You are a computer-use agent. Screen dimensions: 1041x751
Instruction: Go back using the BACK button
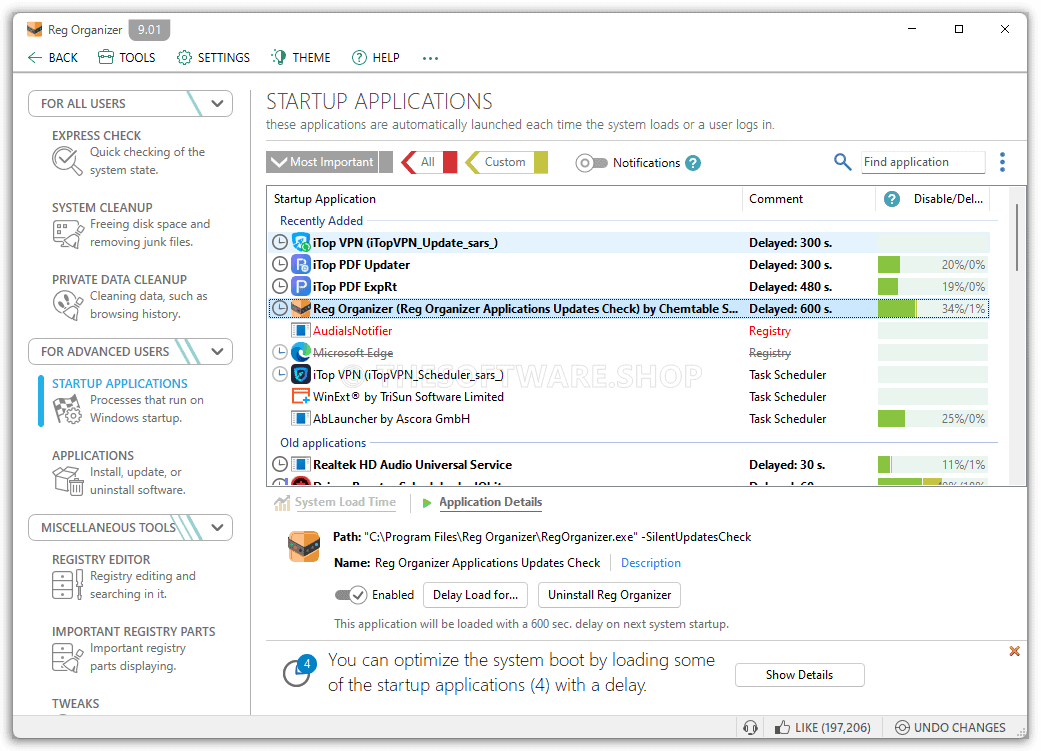pos(53,58)
